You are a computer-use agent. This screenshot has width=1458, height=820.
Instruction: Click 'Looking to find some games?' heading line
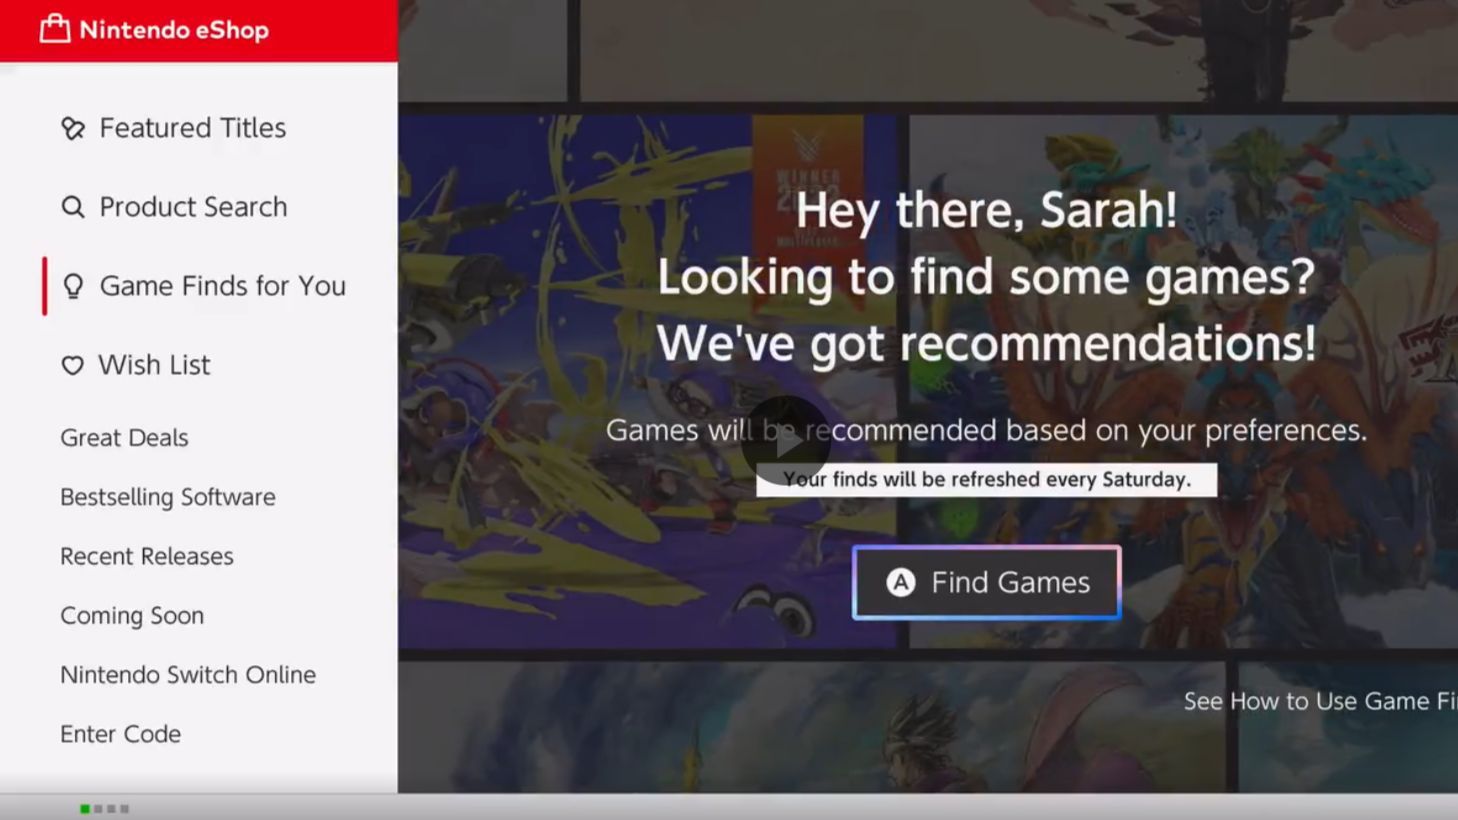click(x=986, y=278)
